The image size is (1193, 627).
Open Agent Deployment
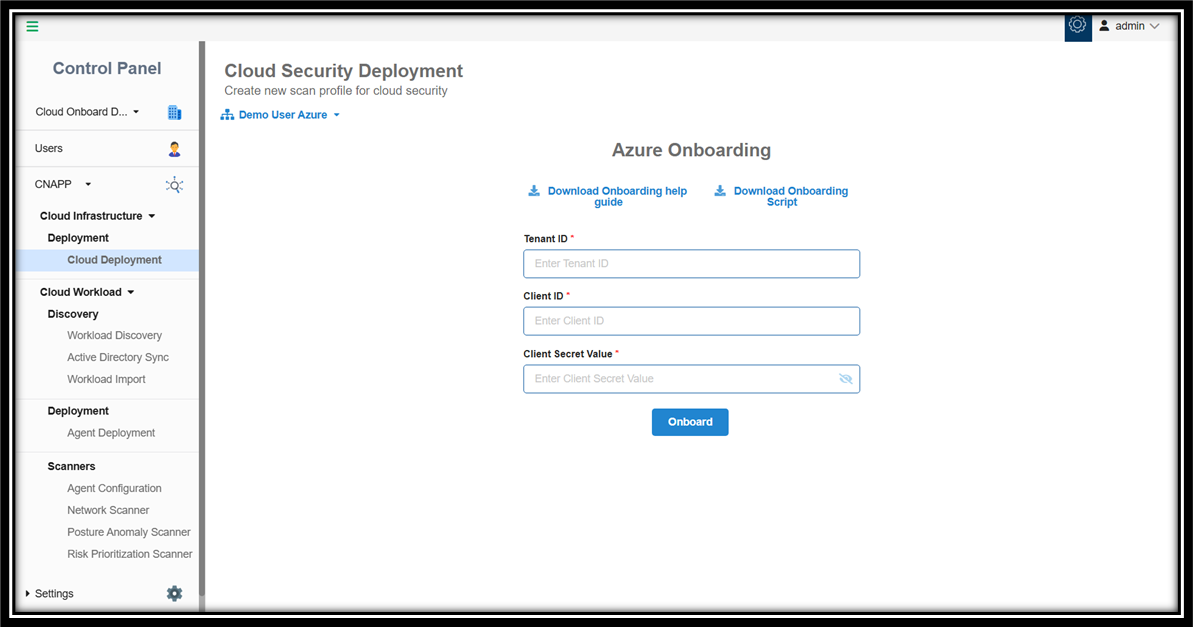(111, 433)
